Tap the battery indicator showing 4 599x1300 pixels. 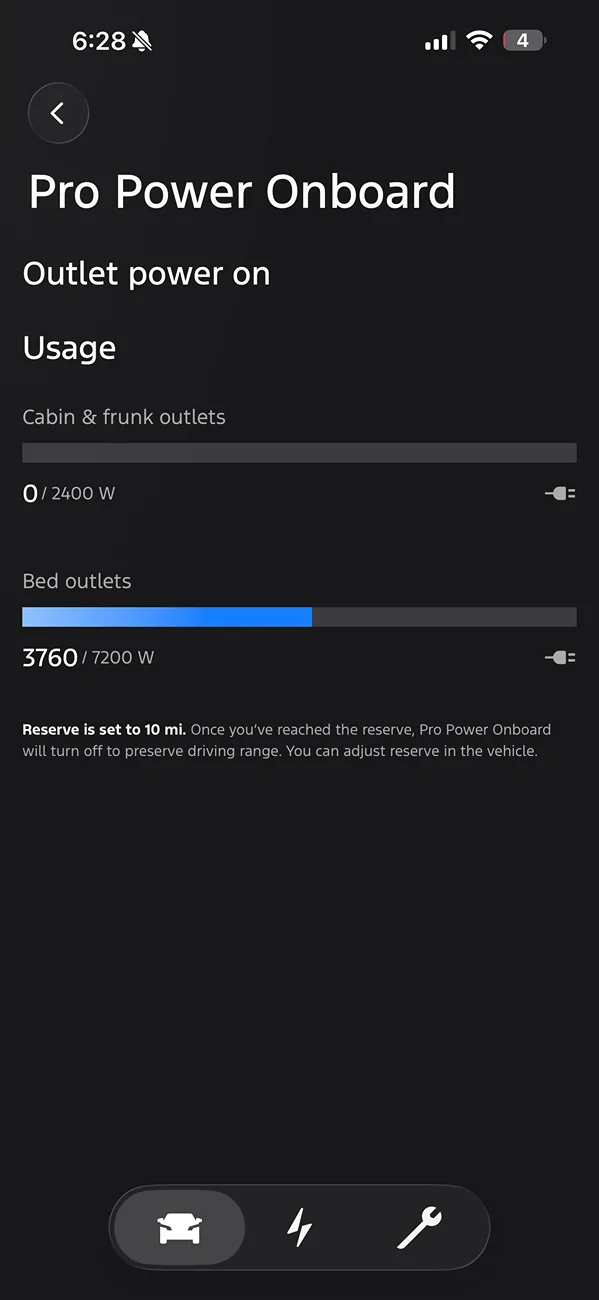(524, 40)
